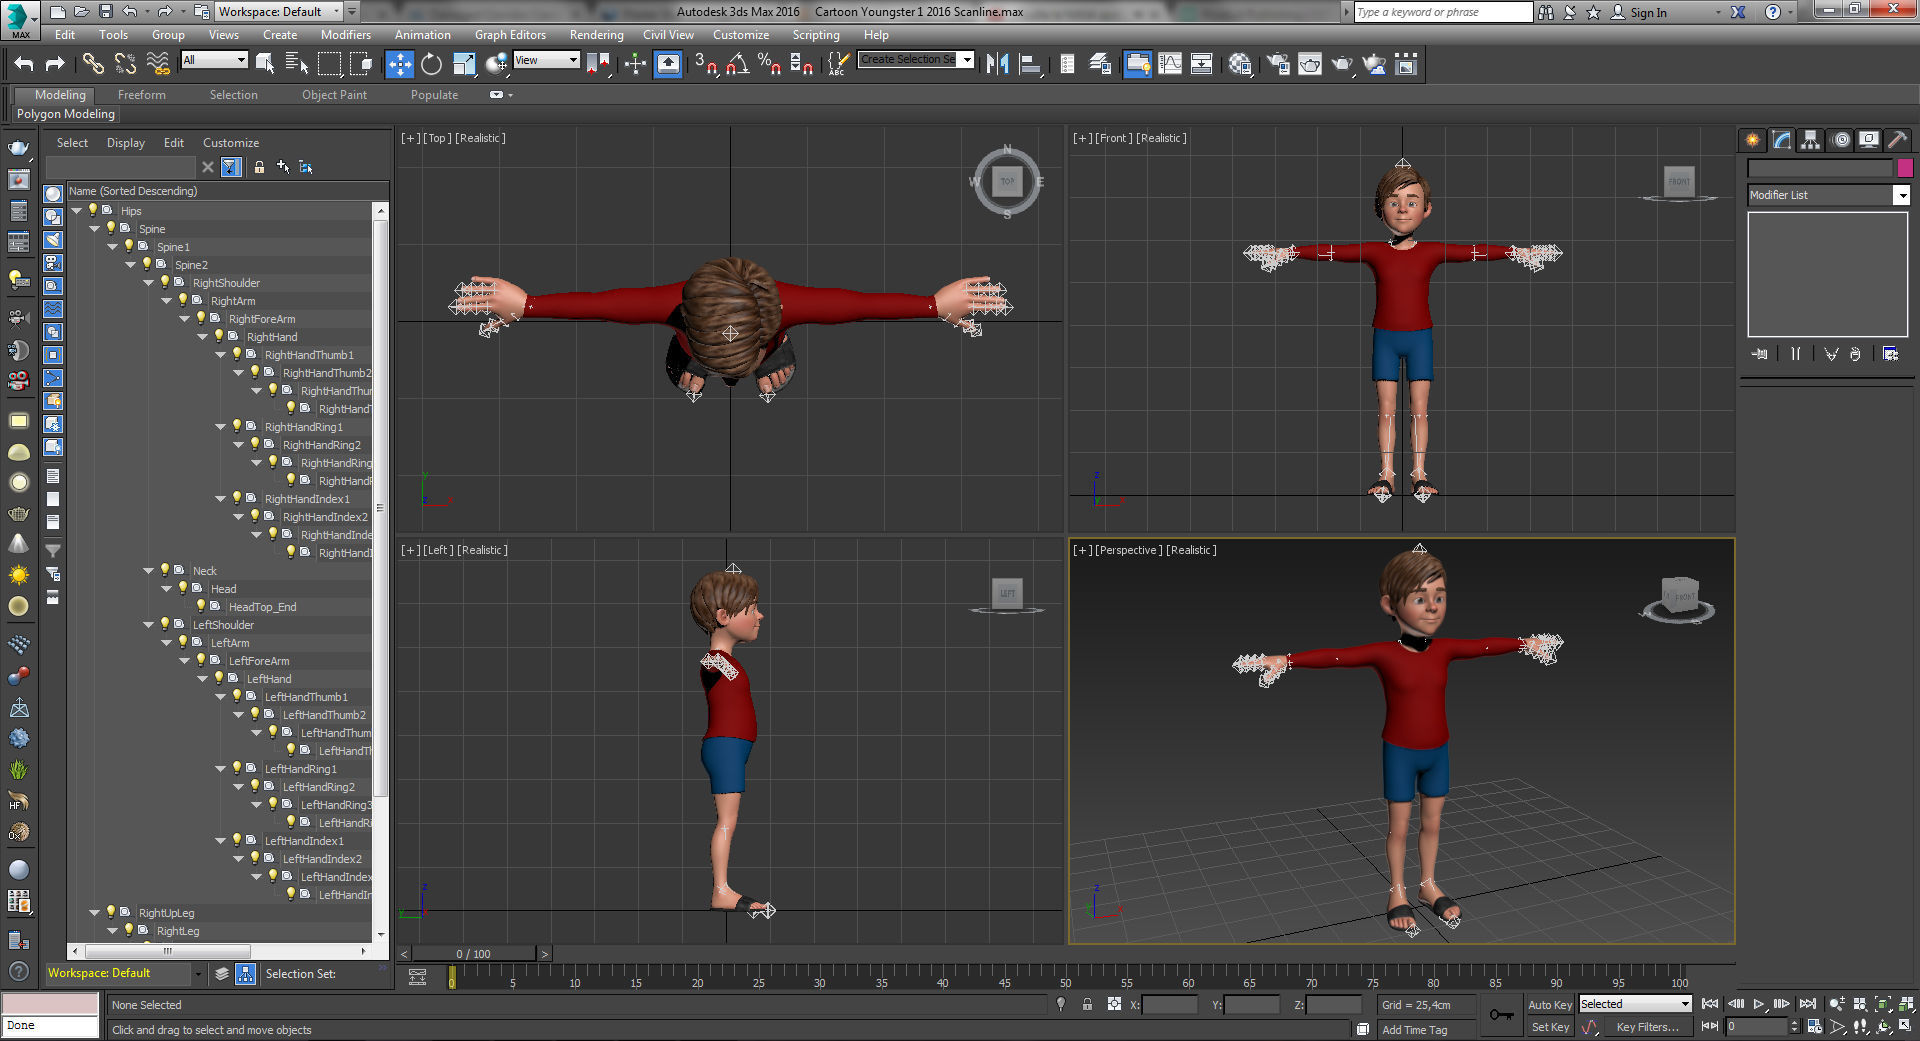Open the Graph Editors menu

click(510, 35)
